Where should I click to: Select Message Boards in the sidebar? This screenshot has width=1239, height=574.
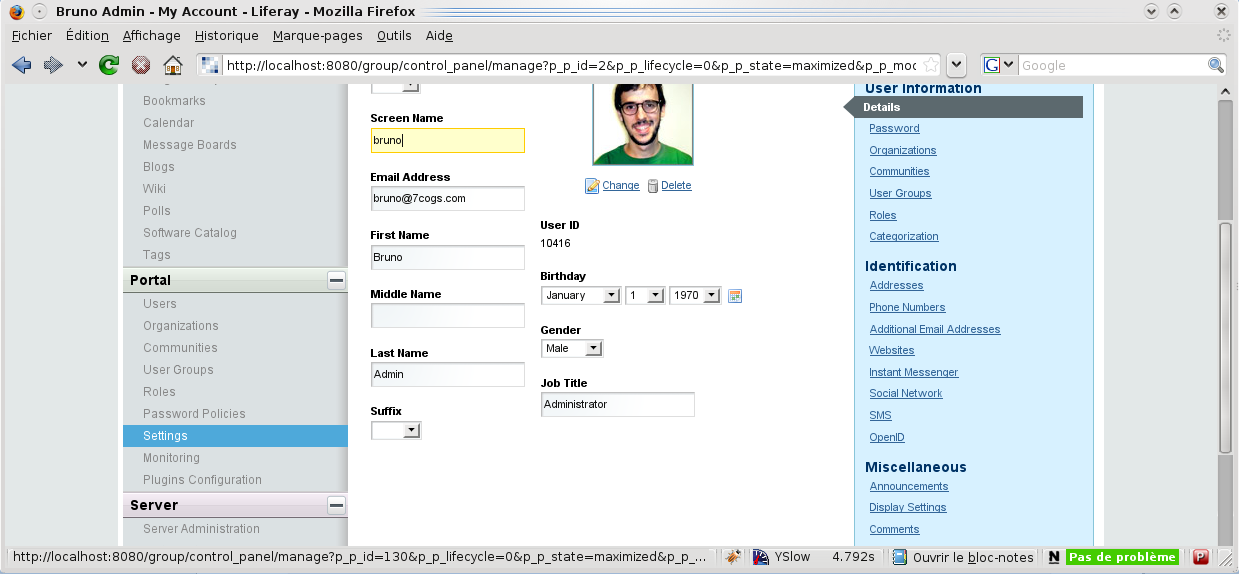[x=190, y=145]
